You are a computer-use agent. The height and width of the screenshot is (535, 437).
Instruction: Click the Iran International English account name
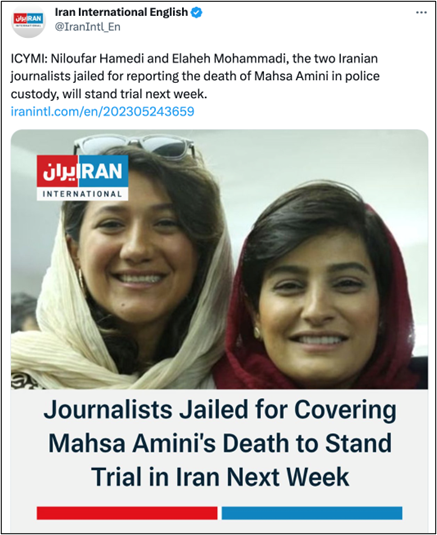[x=121, y=12]
